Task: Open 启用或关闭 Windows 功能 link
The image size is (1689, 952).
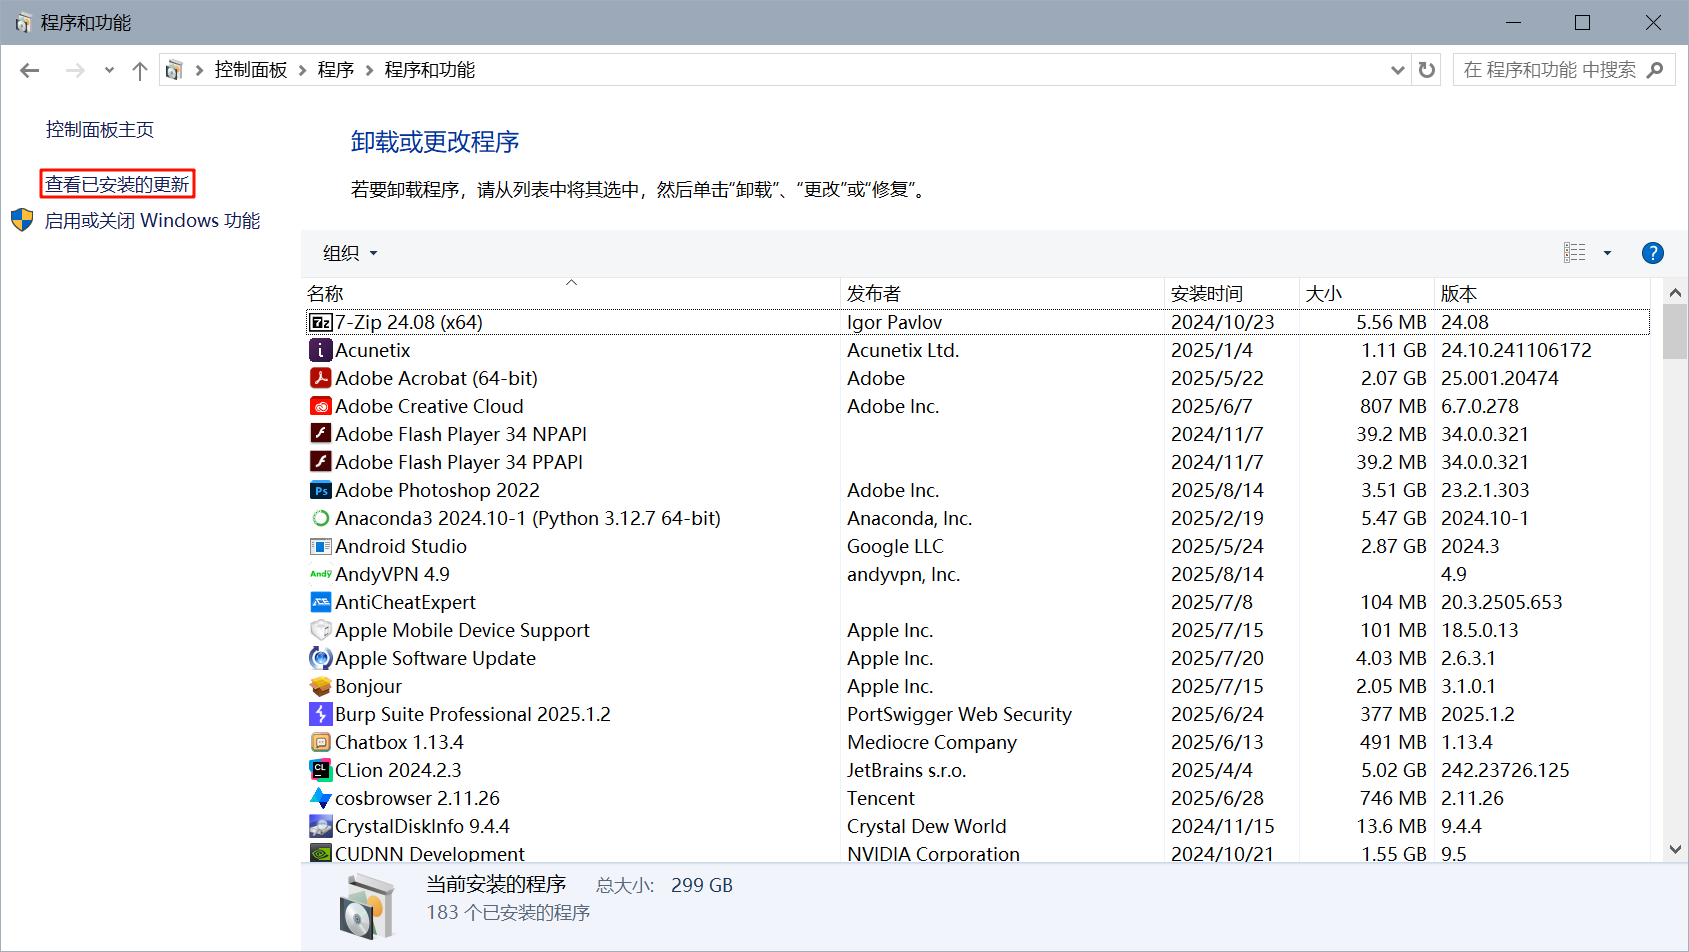Action: coord(152,220)
